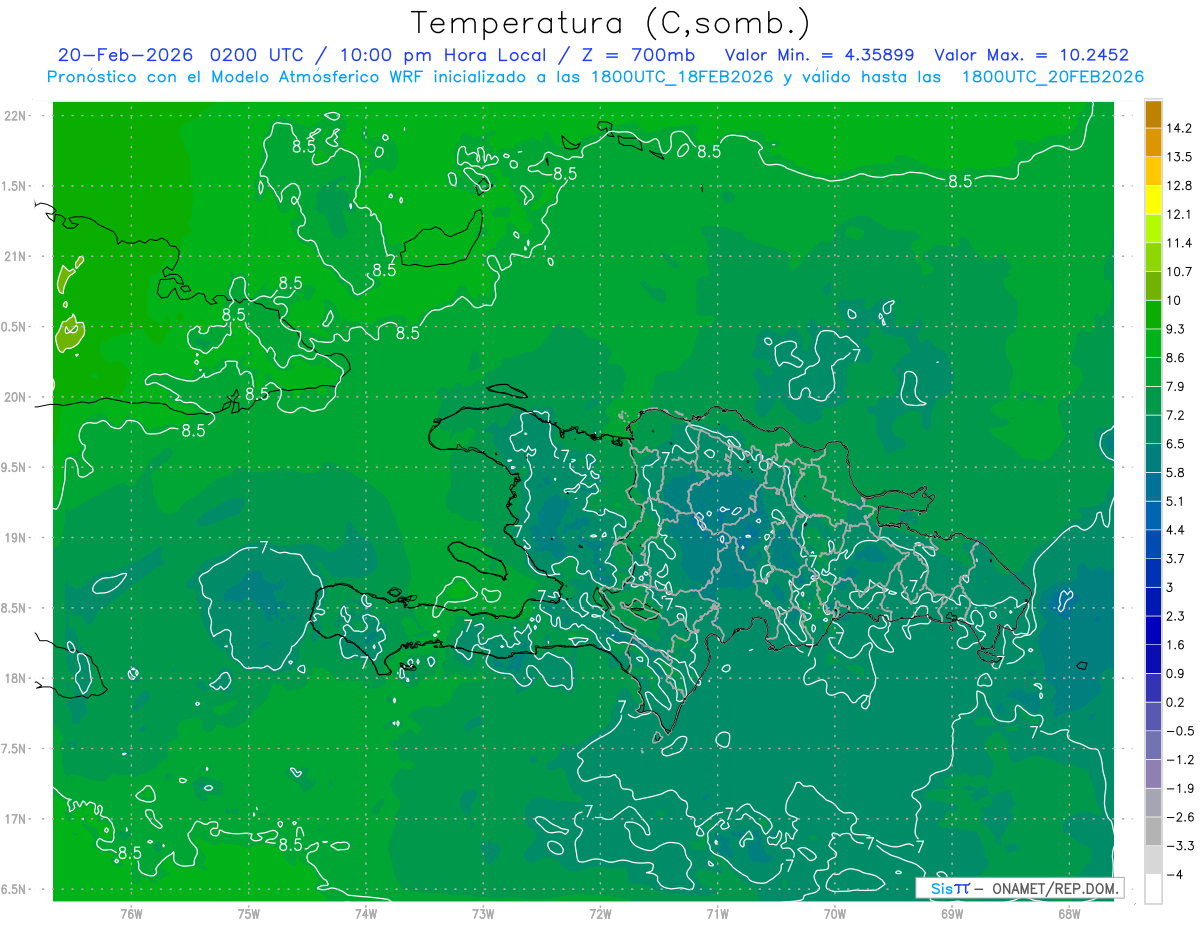Click the legend value 11.4
The width and height of the screenshot is (1200, 927).
coord(1179,243)
